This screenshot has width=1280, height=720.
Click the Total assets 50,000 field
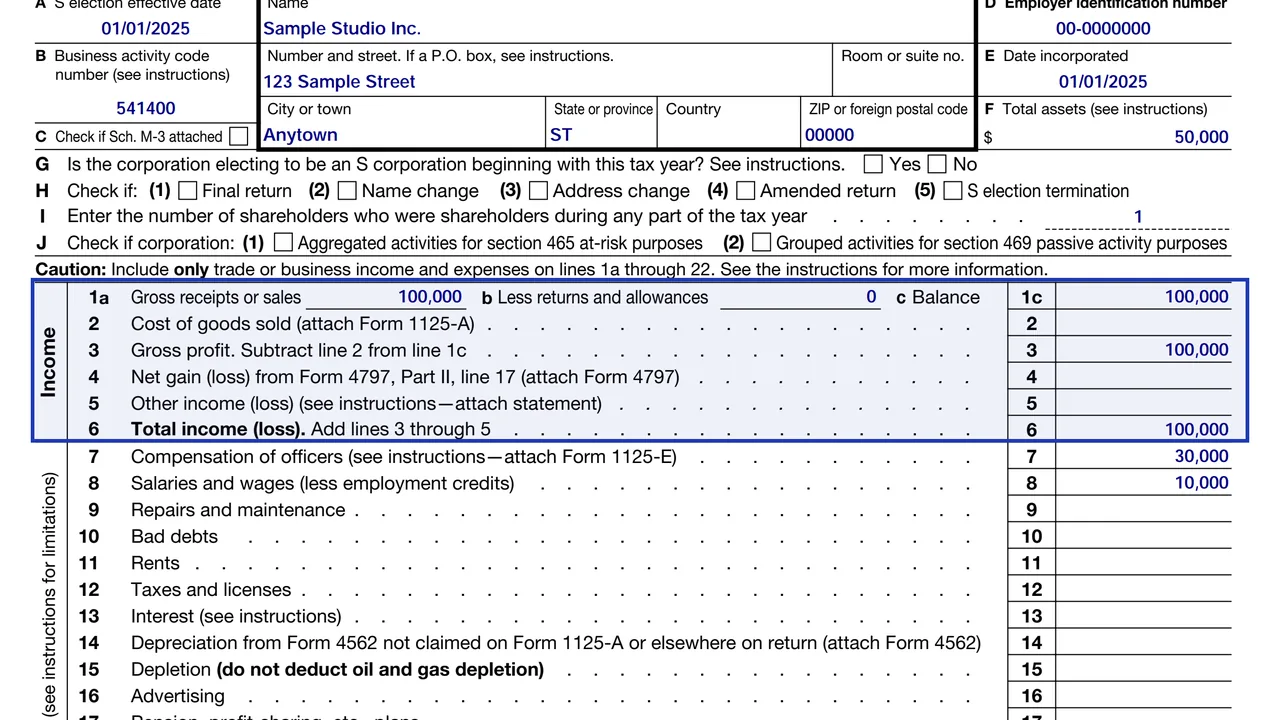(x=1112, y=137)
